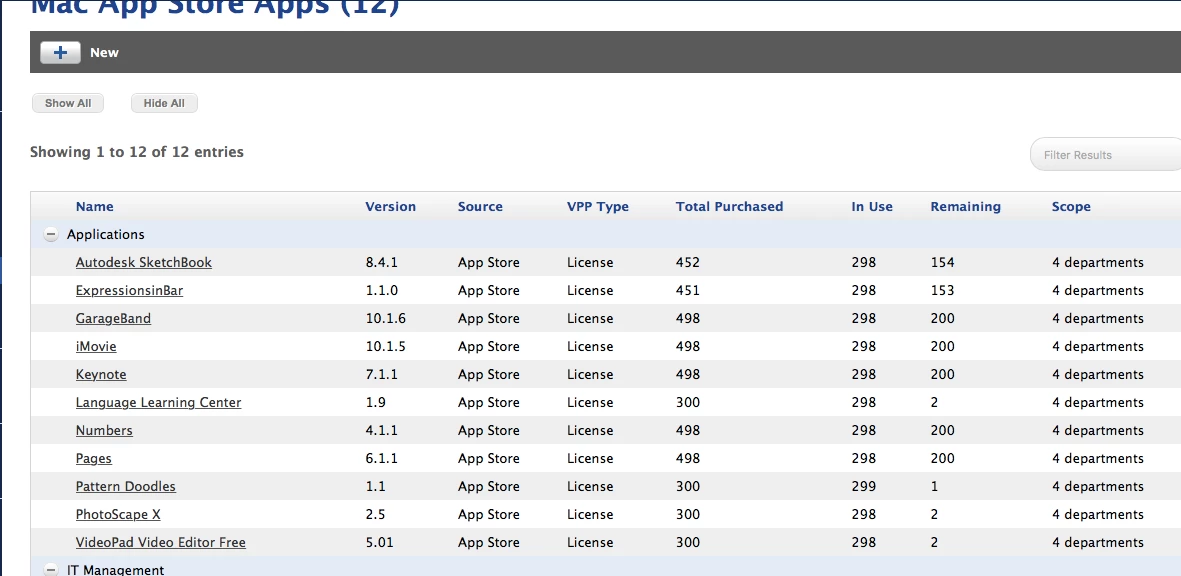The width and height of the screenshot is (1181, 576).
Task: Select version 1.1.0 cell
Action: click(381, 291)
